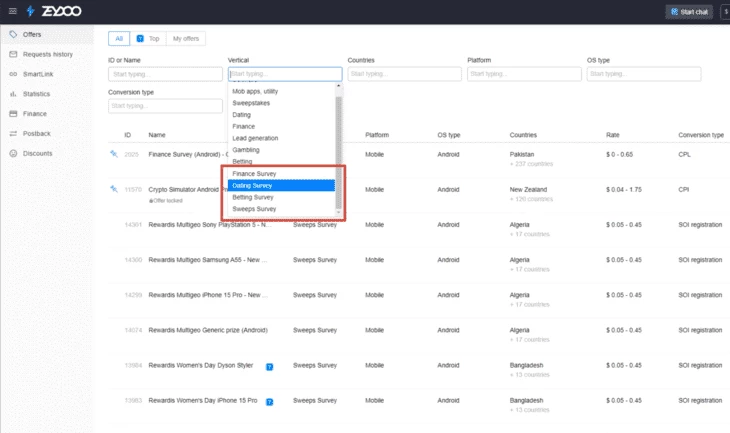Click the Offers tag icon in sidebar

13,34
